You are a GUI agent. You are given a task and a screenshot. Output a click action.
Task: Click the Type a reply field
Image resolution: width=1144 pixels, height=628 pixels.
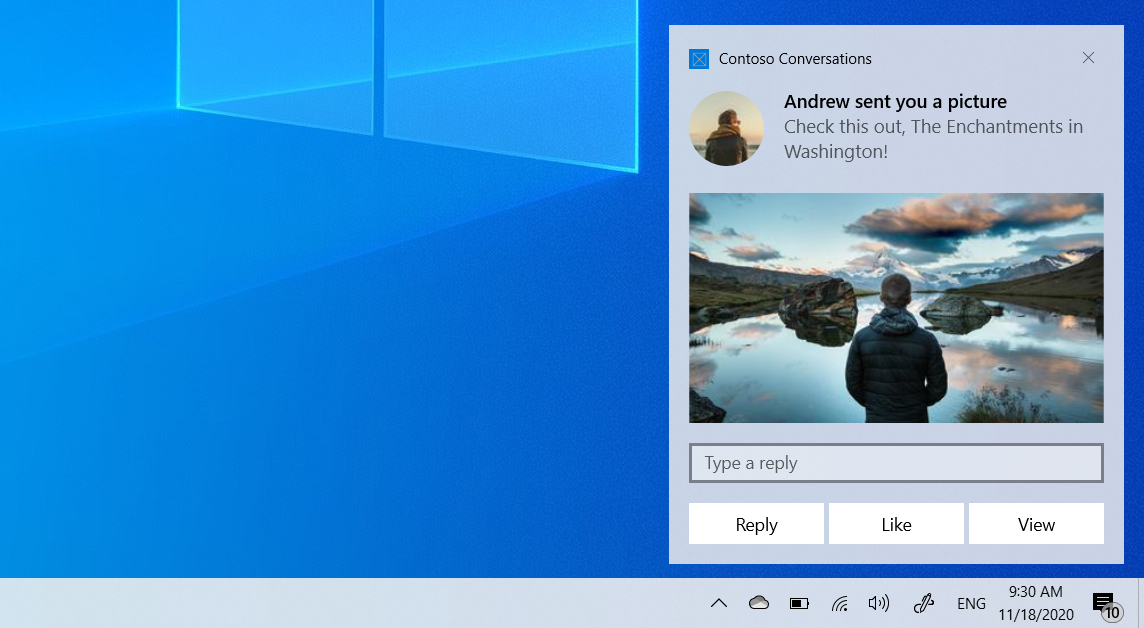pyautogui.click(x=896, y=463)
